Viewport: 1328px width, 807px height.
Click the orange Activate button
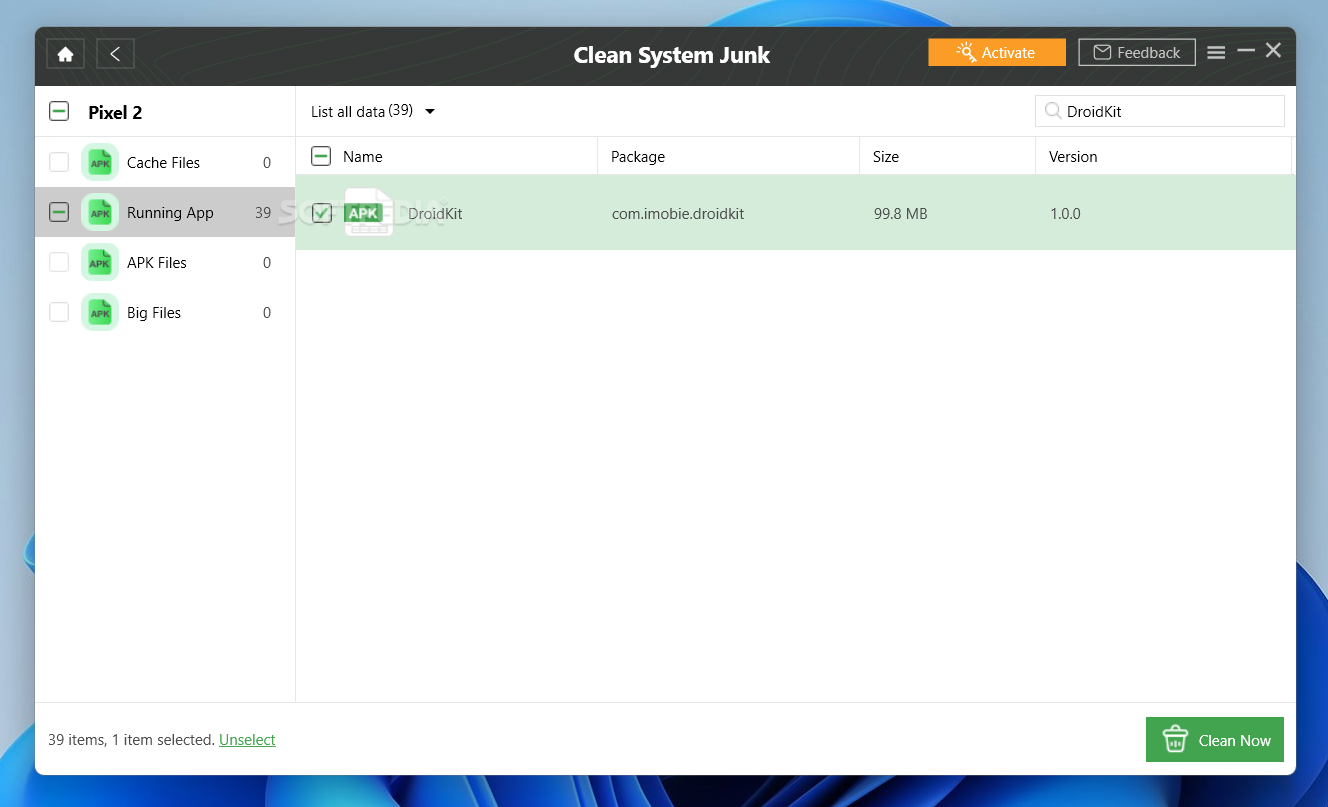[997, 52]
